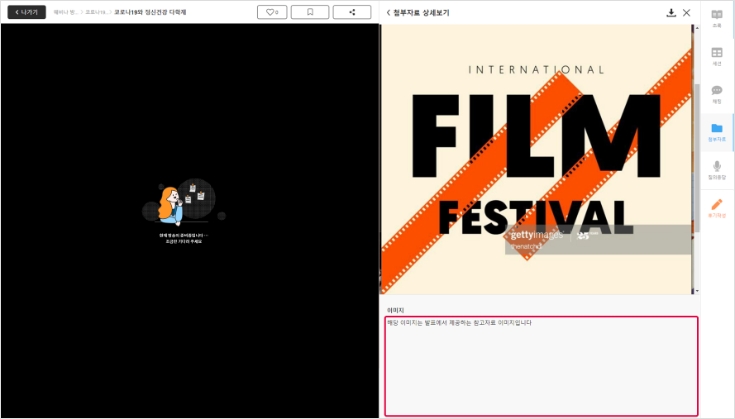The height and width of the screenshot is (419, 735).
Task: Click the second breadcrumb link
Action: pos(96,12)
